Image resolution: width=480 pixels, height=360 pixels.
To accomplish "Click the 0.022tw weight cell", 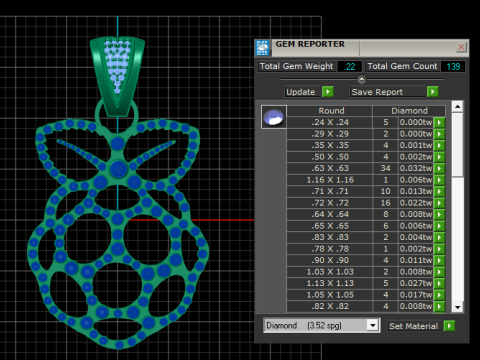I will [x=416, y=203].
